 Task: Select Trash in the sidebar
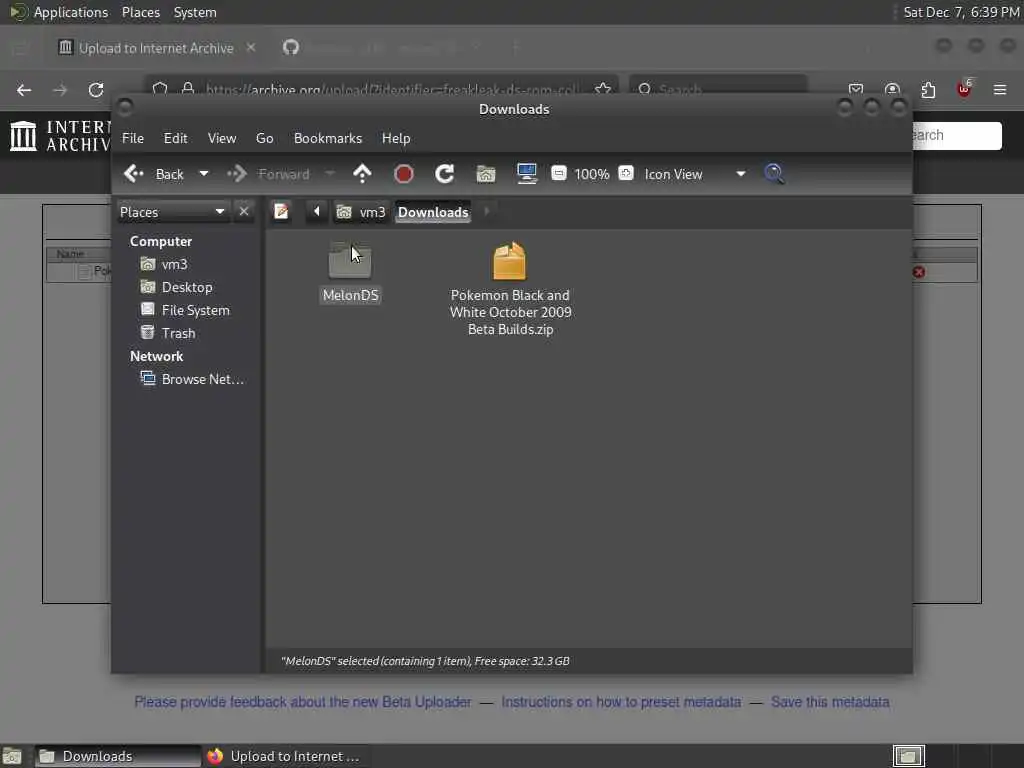click(x=168, y=333)
